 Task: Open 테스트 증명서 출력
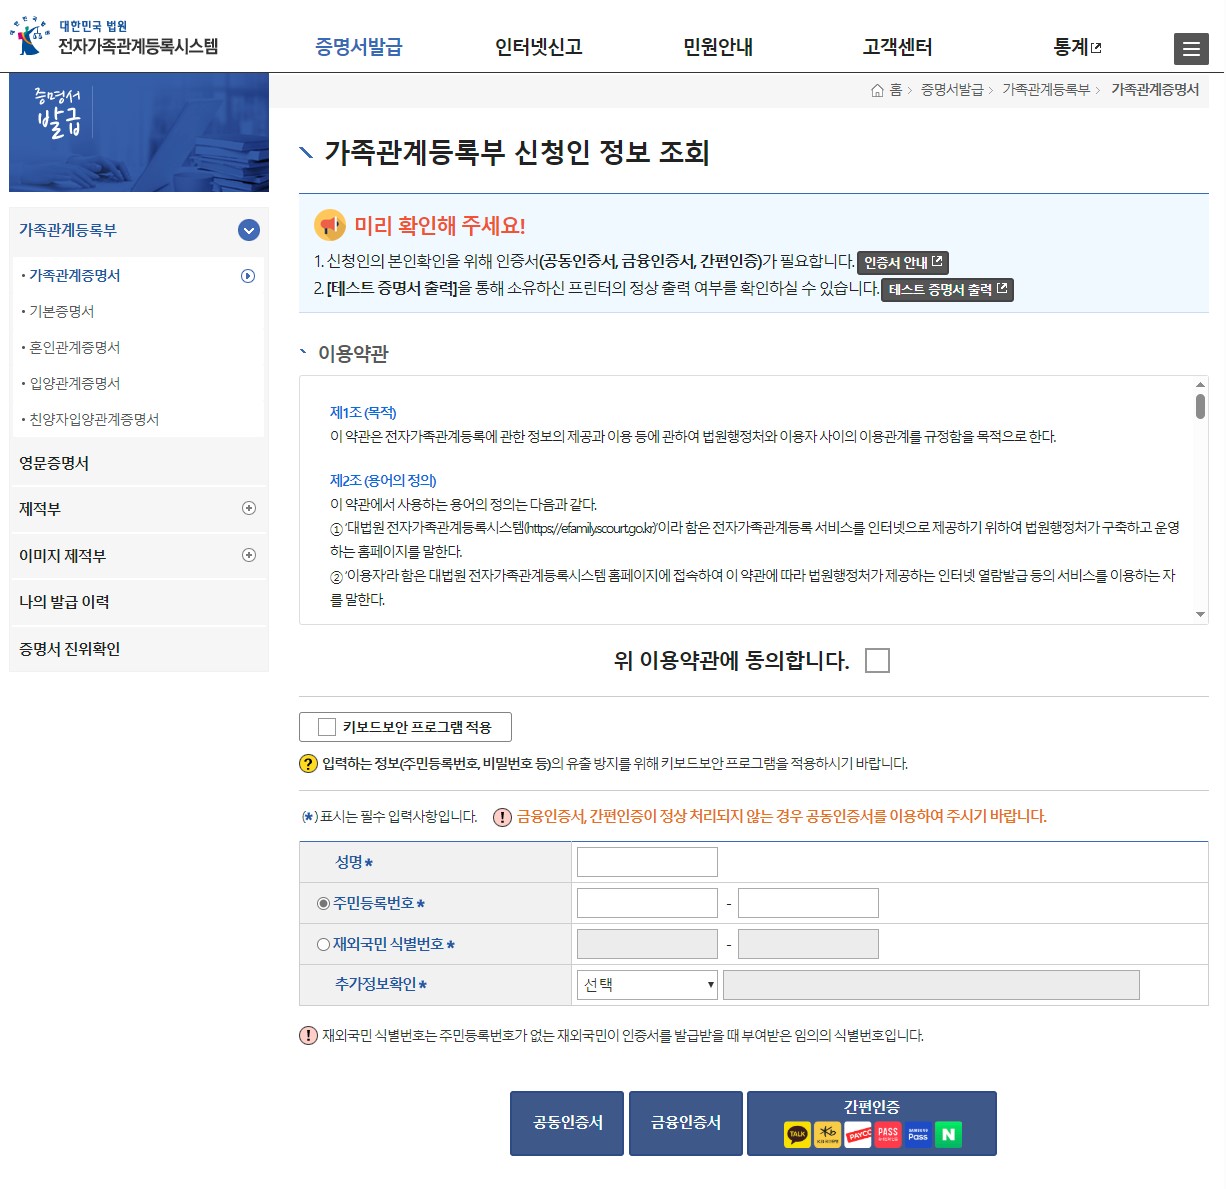coord(944,290)
